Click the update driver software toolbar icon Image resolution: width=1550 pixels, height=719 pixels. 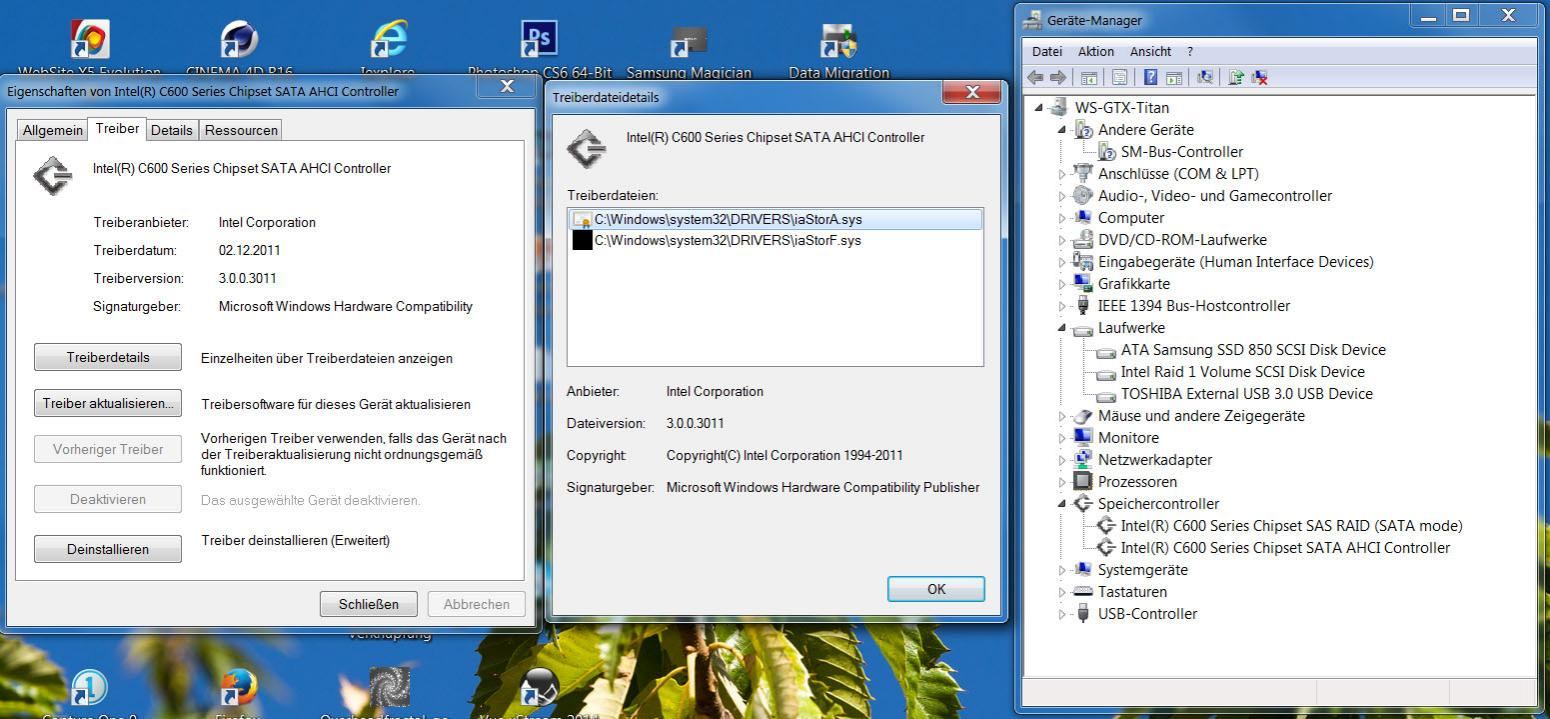tap(1236, 77)
